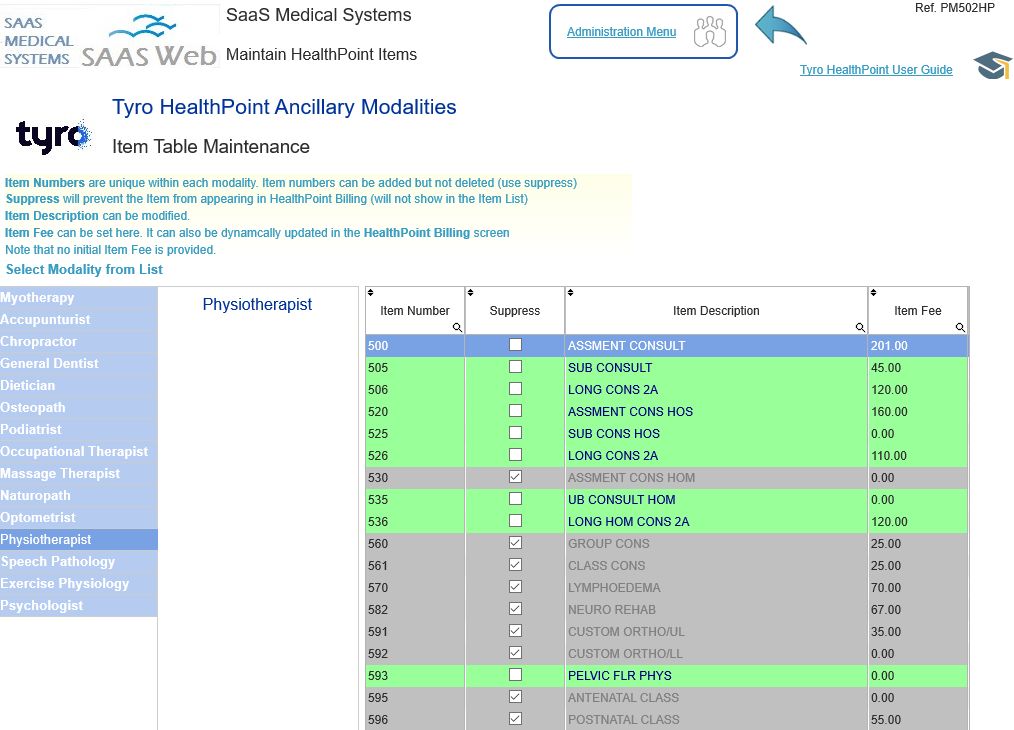Image resolution: width=1014 pixels, height=730 pixels.
Task: Sort table by Item Description arrows
Action: 570,293
